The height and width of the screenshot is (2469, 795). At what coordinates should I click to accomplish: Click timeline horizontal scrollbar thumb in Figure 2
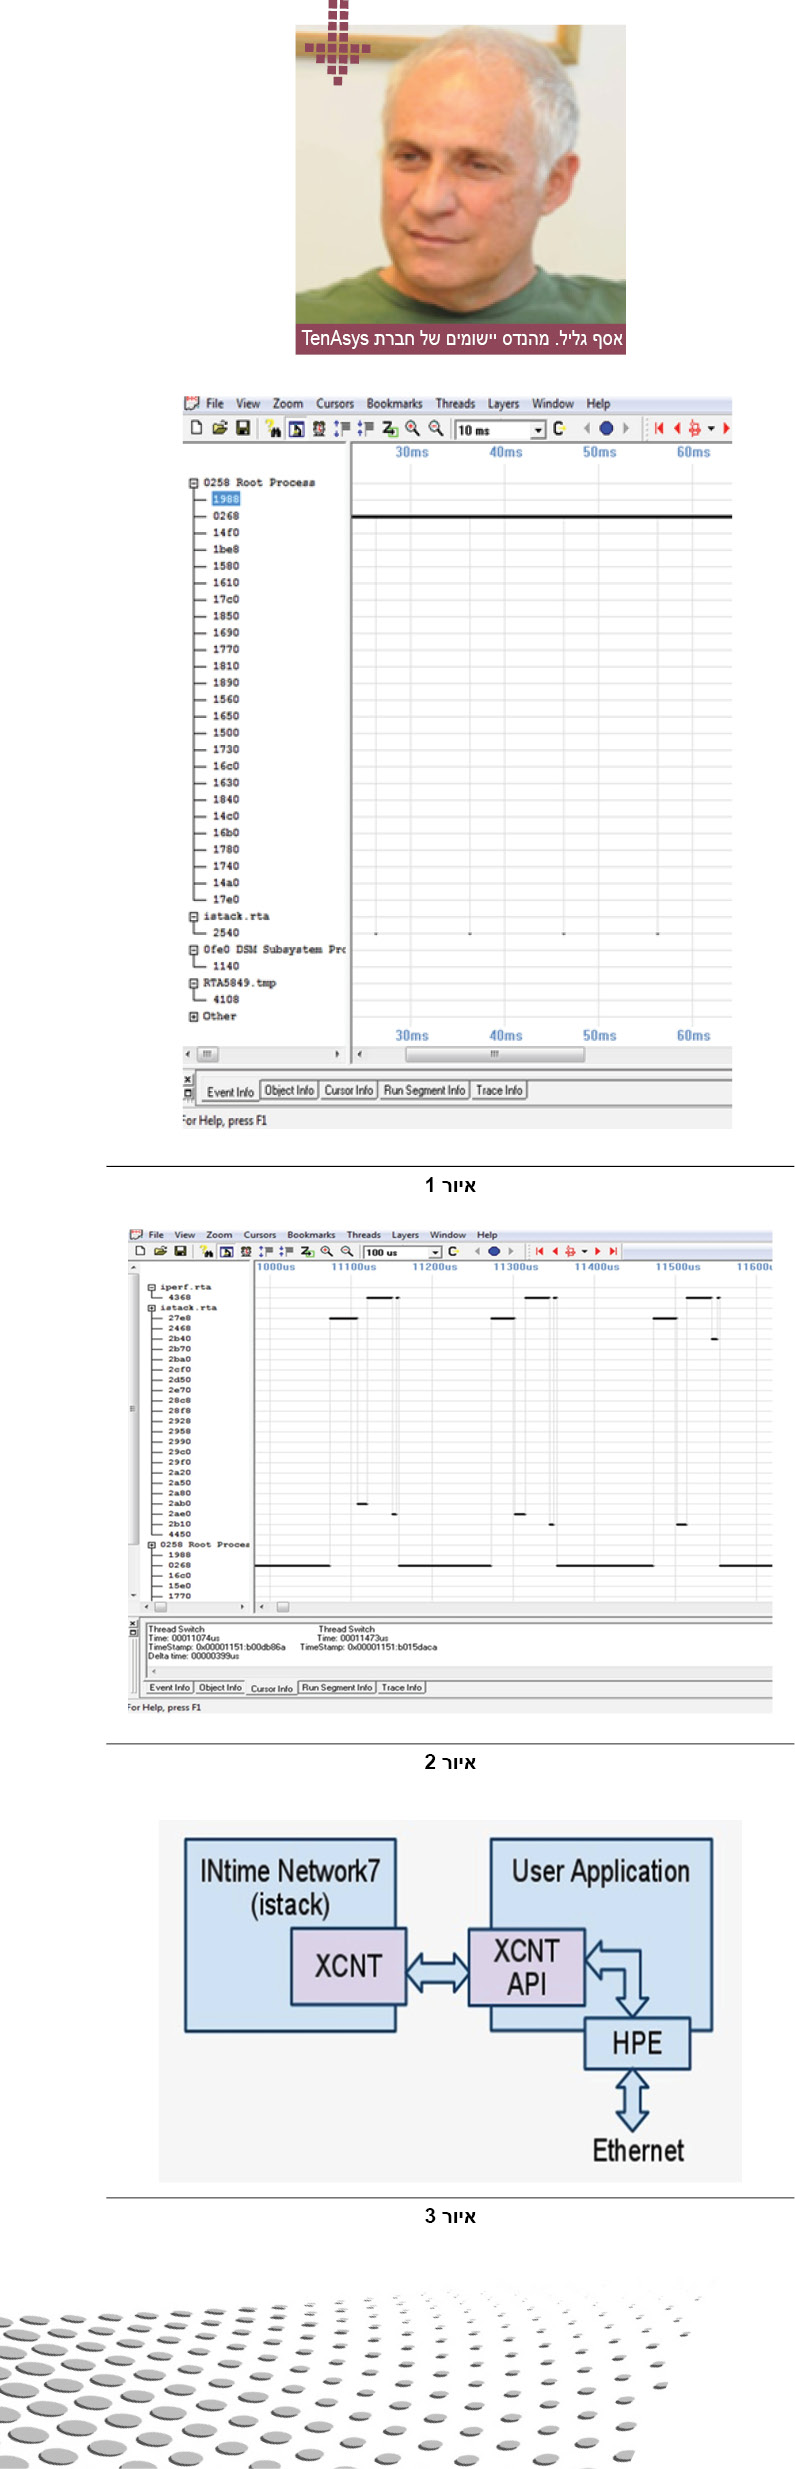[x=283, y=1607]
